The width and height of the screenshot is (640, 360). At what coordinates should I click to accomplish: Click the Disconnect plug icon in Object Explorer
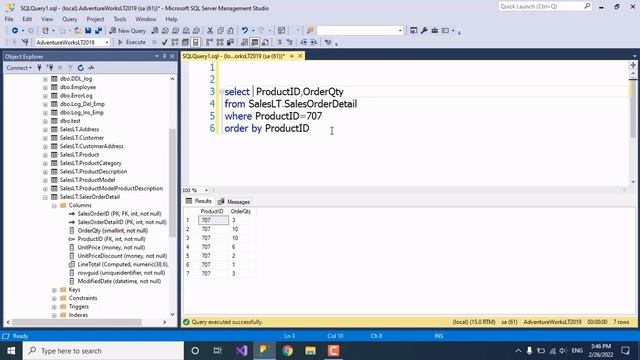50,68
